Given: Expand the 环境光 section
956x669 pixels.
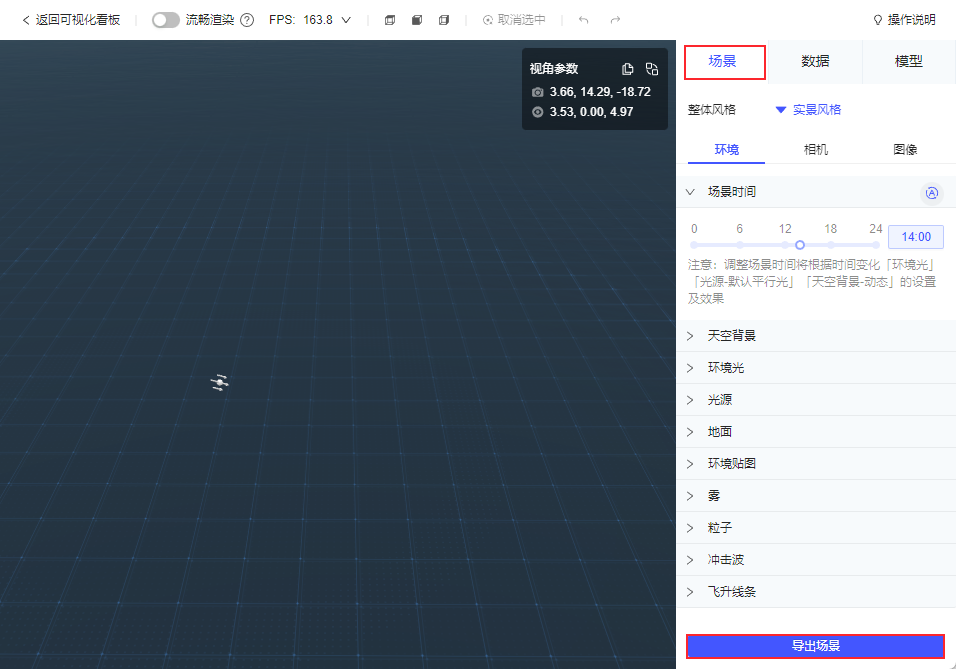Looking at the screenshot, I should tap(816, 368).
